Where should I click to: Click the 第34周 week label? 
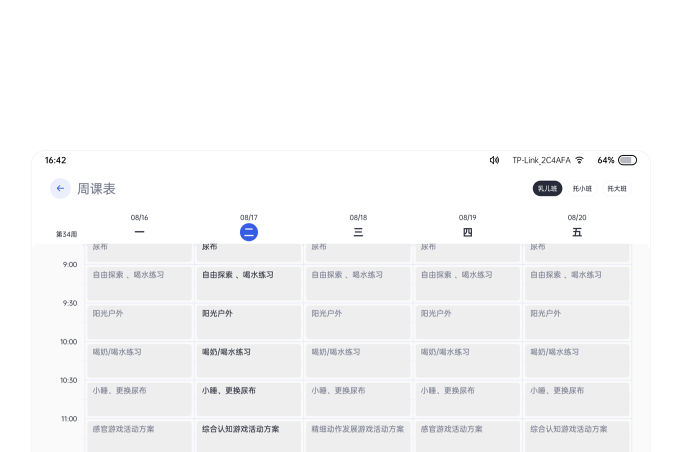[66, 234]
